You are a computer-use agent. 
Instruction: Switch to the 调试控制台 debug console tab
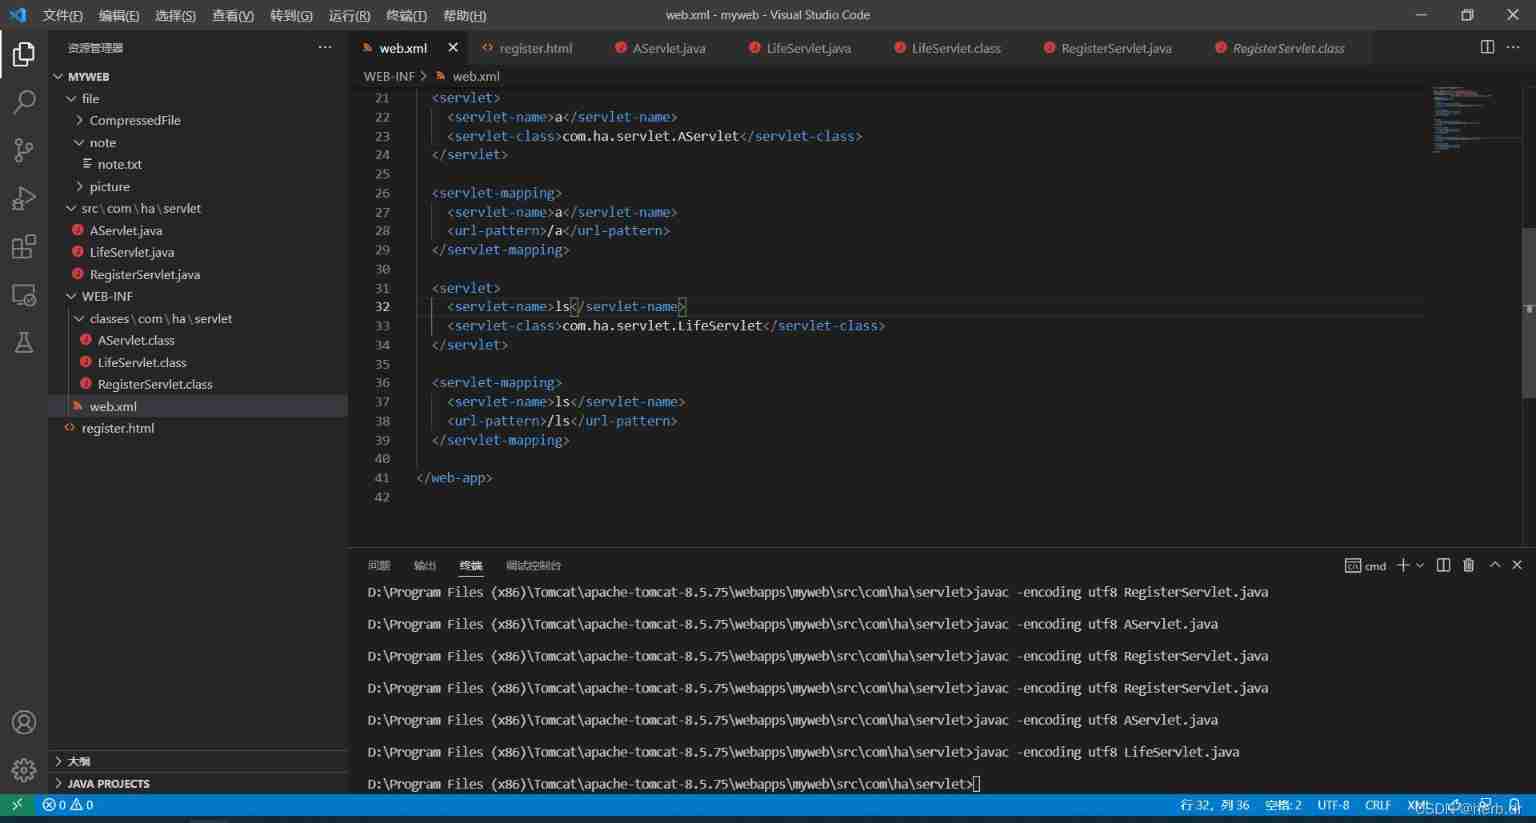(534, 566)
